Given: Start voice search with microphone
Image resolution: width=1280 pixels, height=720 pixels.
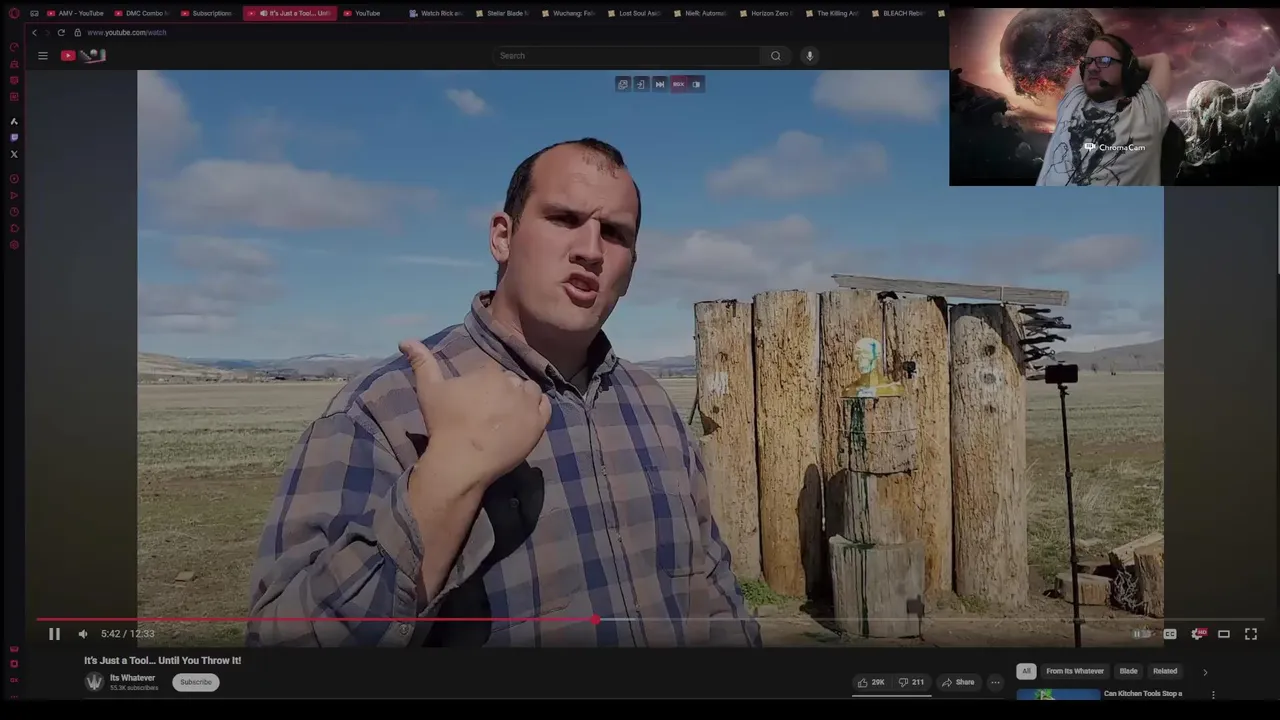Looking at the screenshot, I should coord(810,56).
